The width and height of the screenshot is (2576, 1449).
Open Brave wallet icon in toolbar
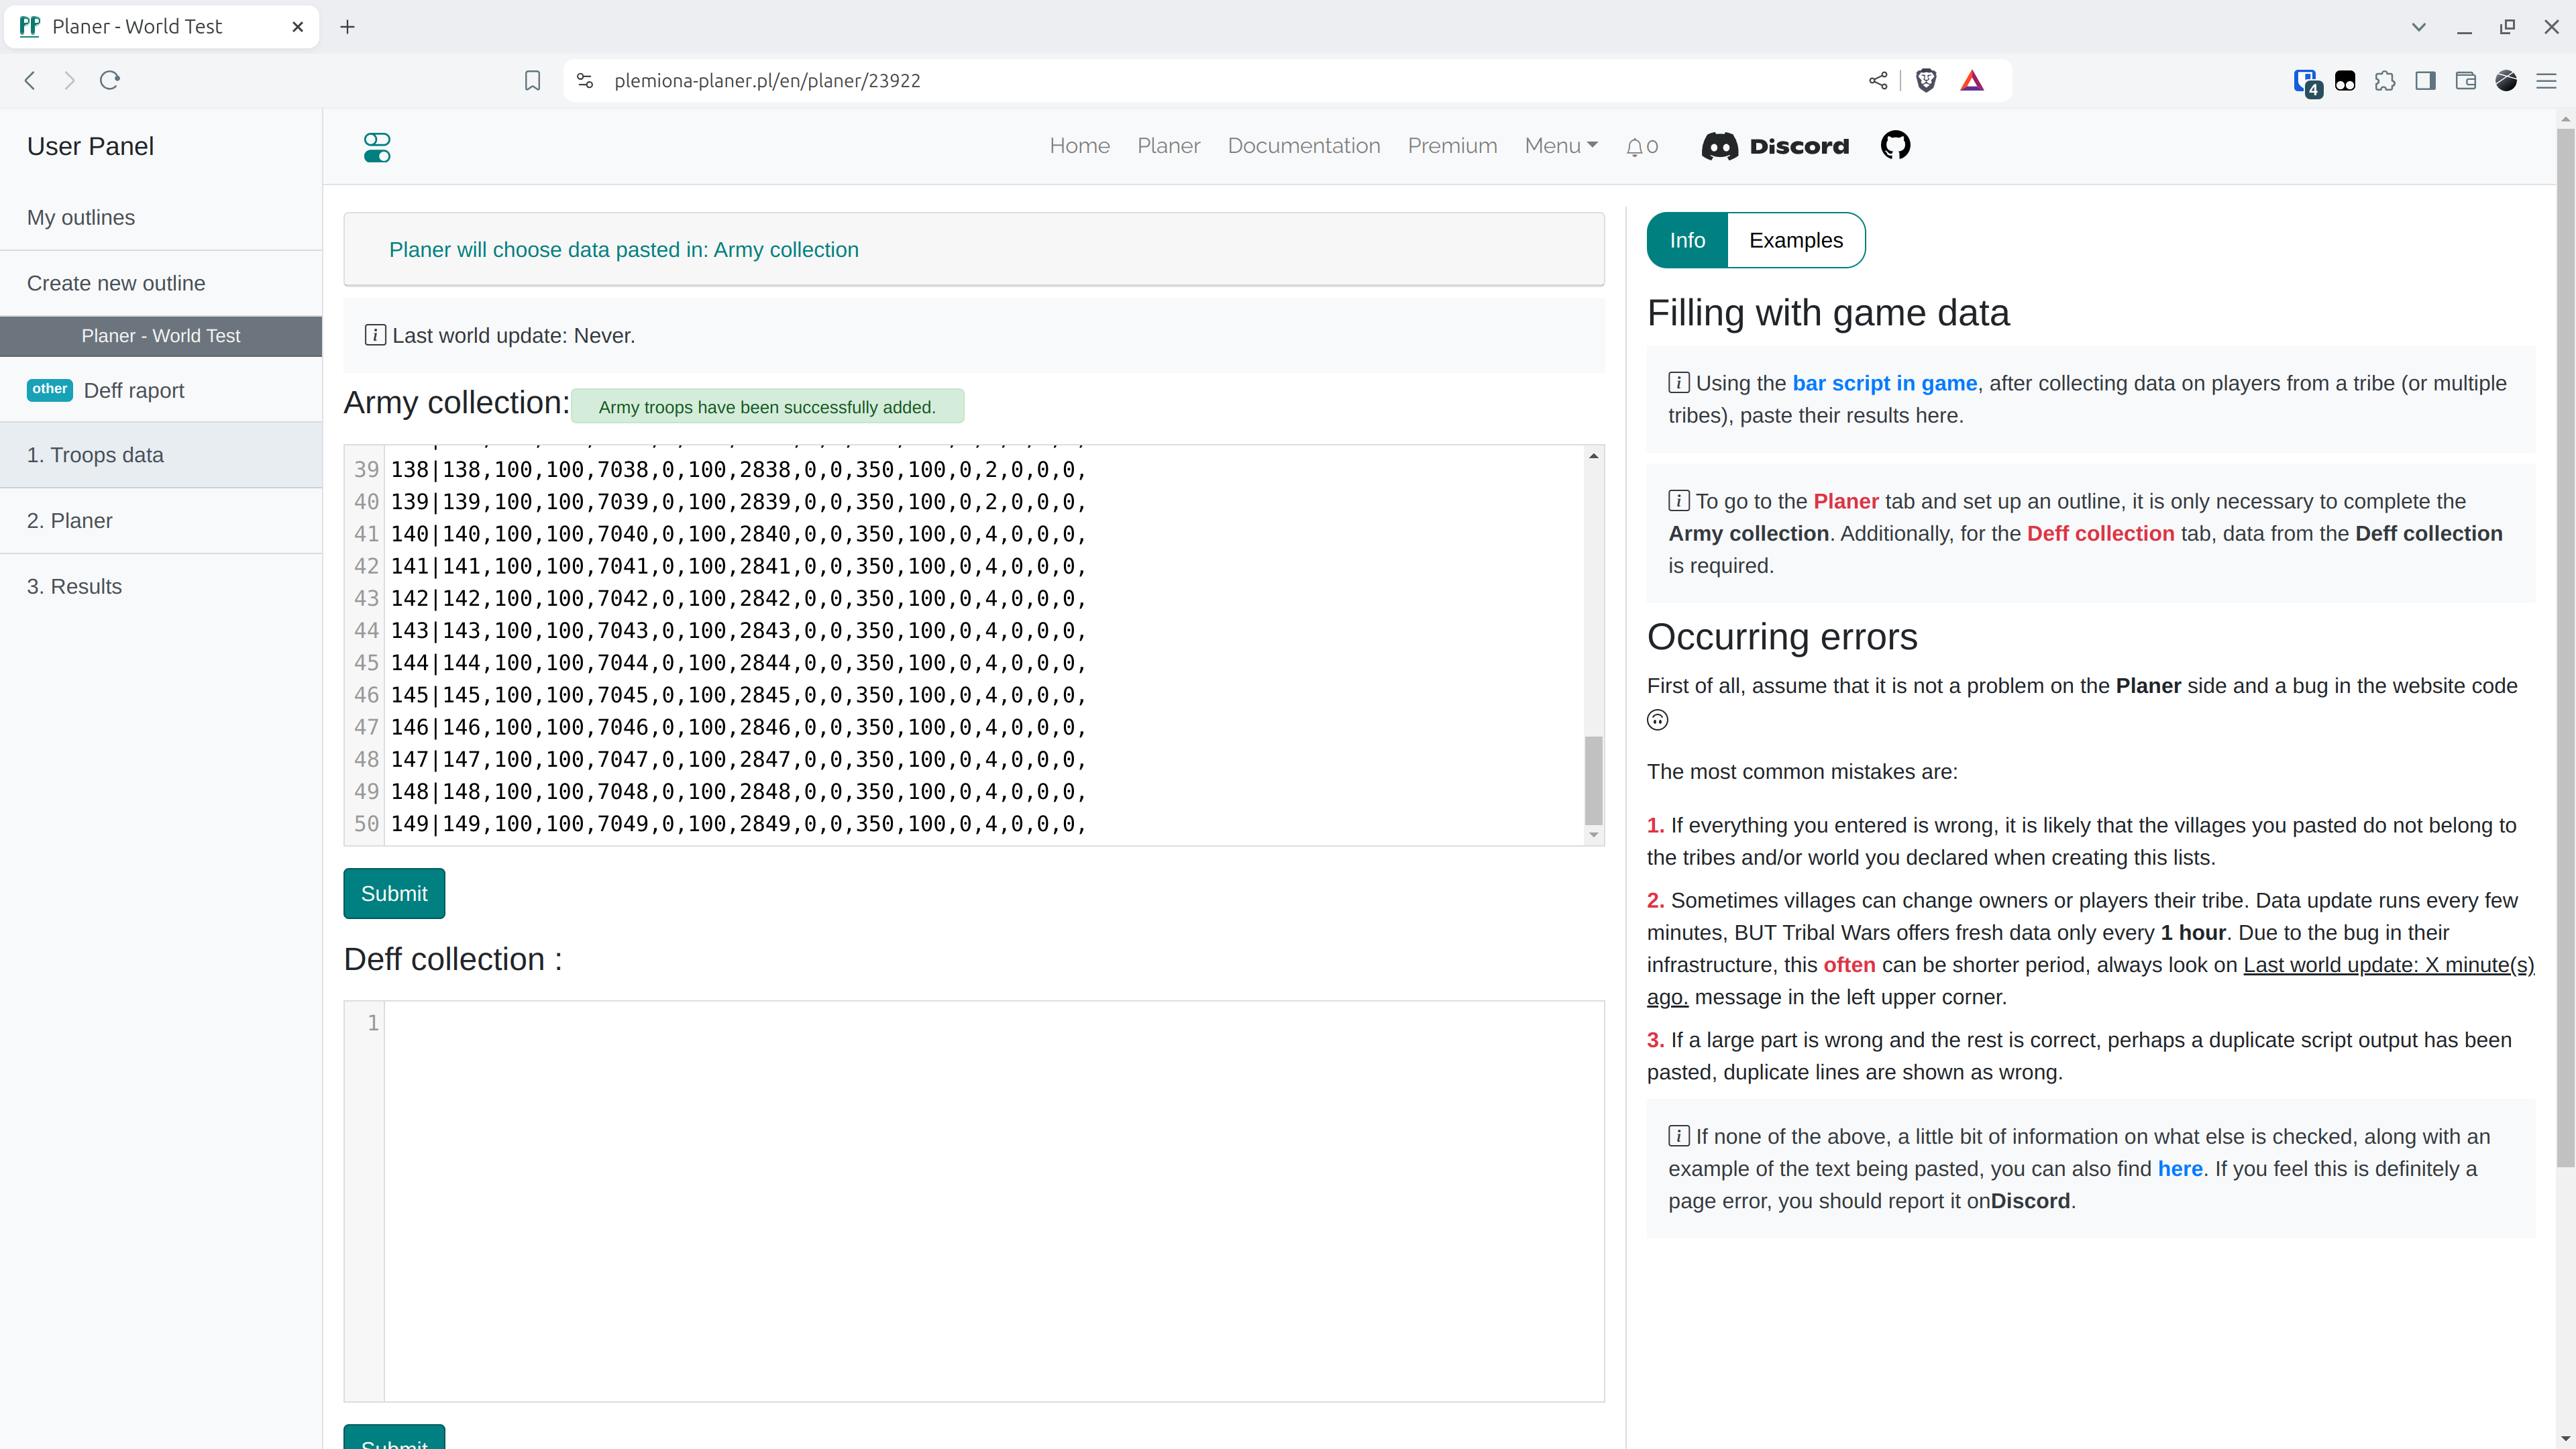pyautogui.click(x=2465, y=81)
